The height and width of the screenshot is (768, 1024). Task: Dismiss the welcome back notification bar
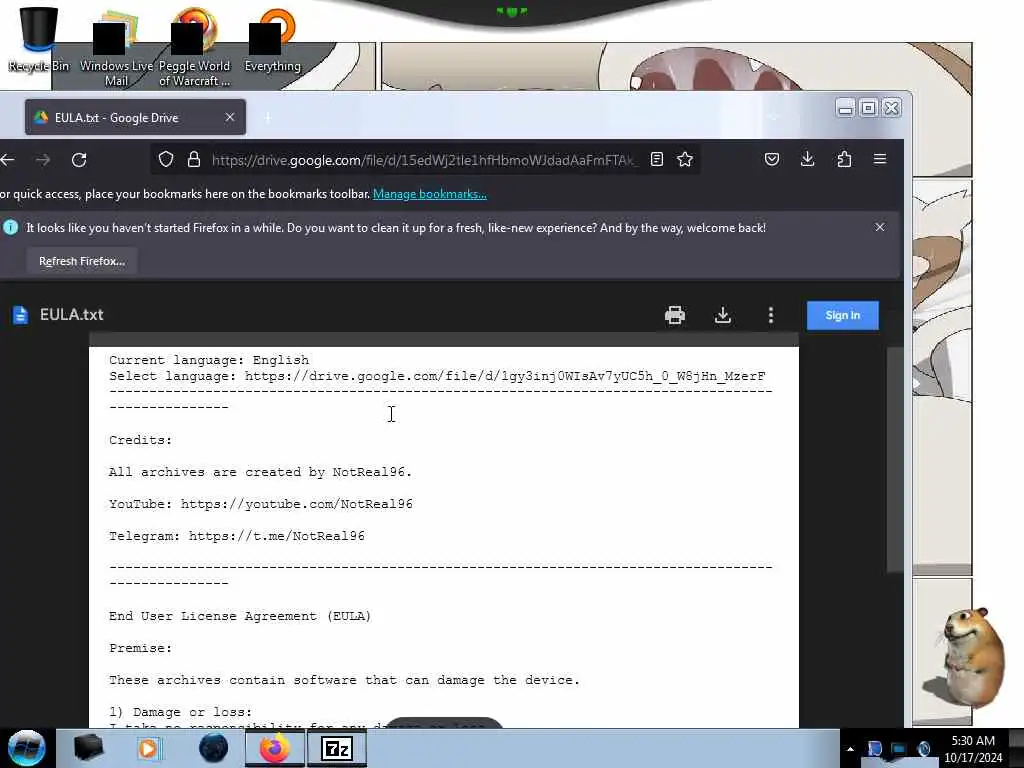[x=880, y=227]
